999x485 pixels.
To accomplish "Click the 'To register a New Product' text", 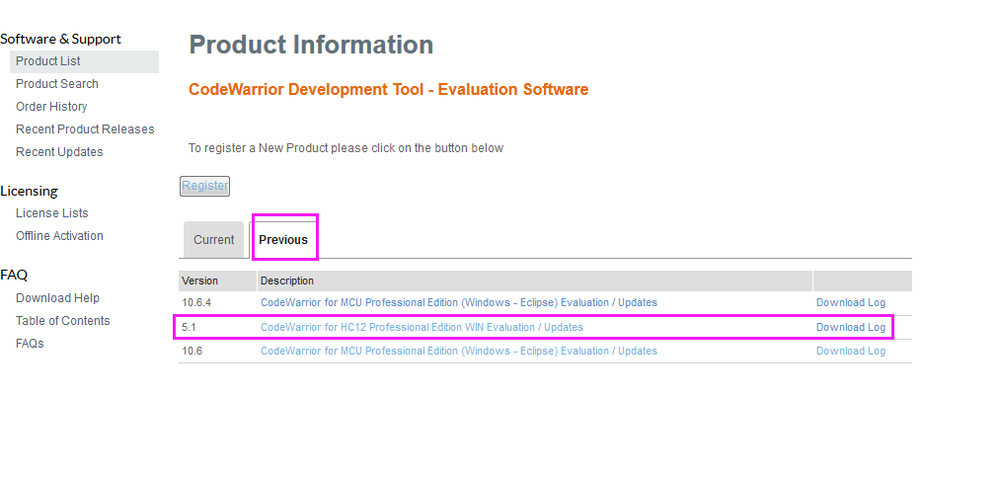I will [346, 148].
